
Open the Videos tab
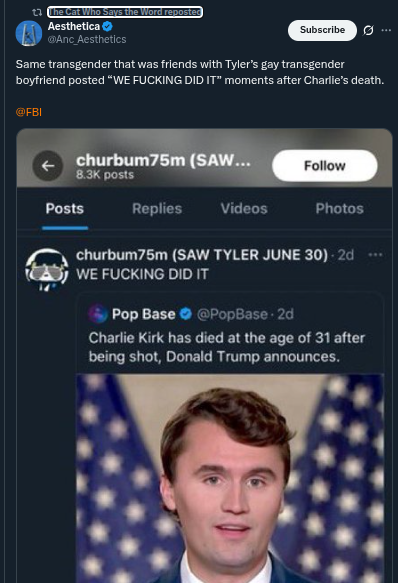[x=244, y=209]
